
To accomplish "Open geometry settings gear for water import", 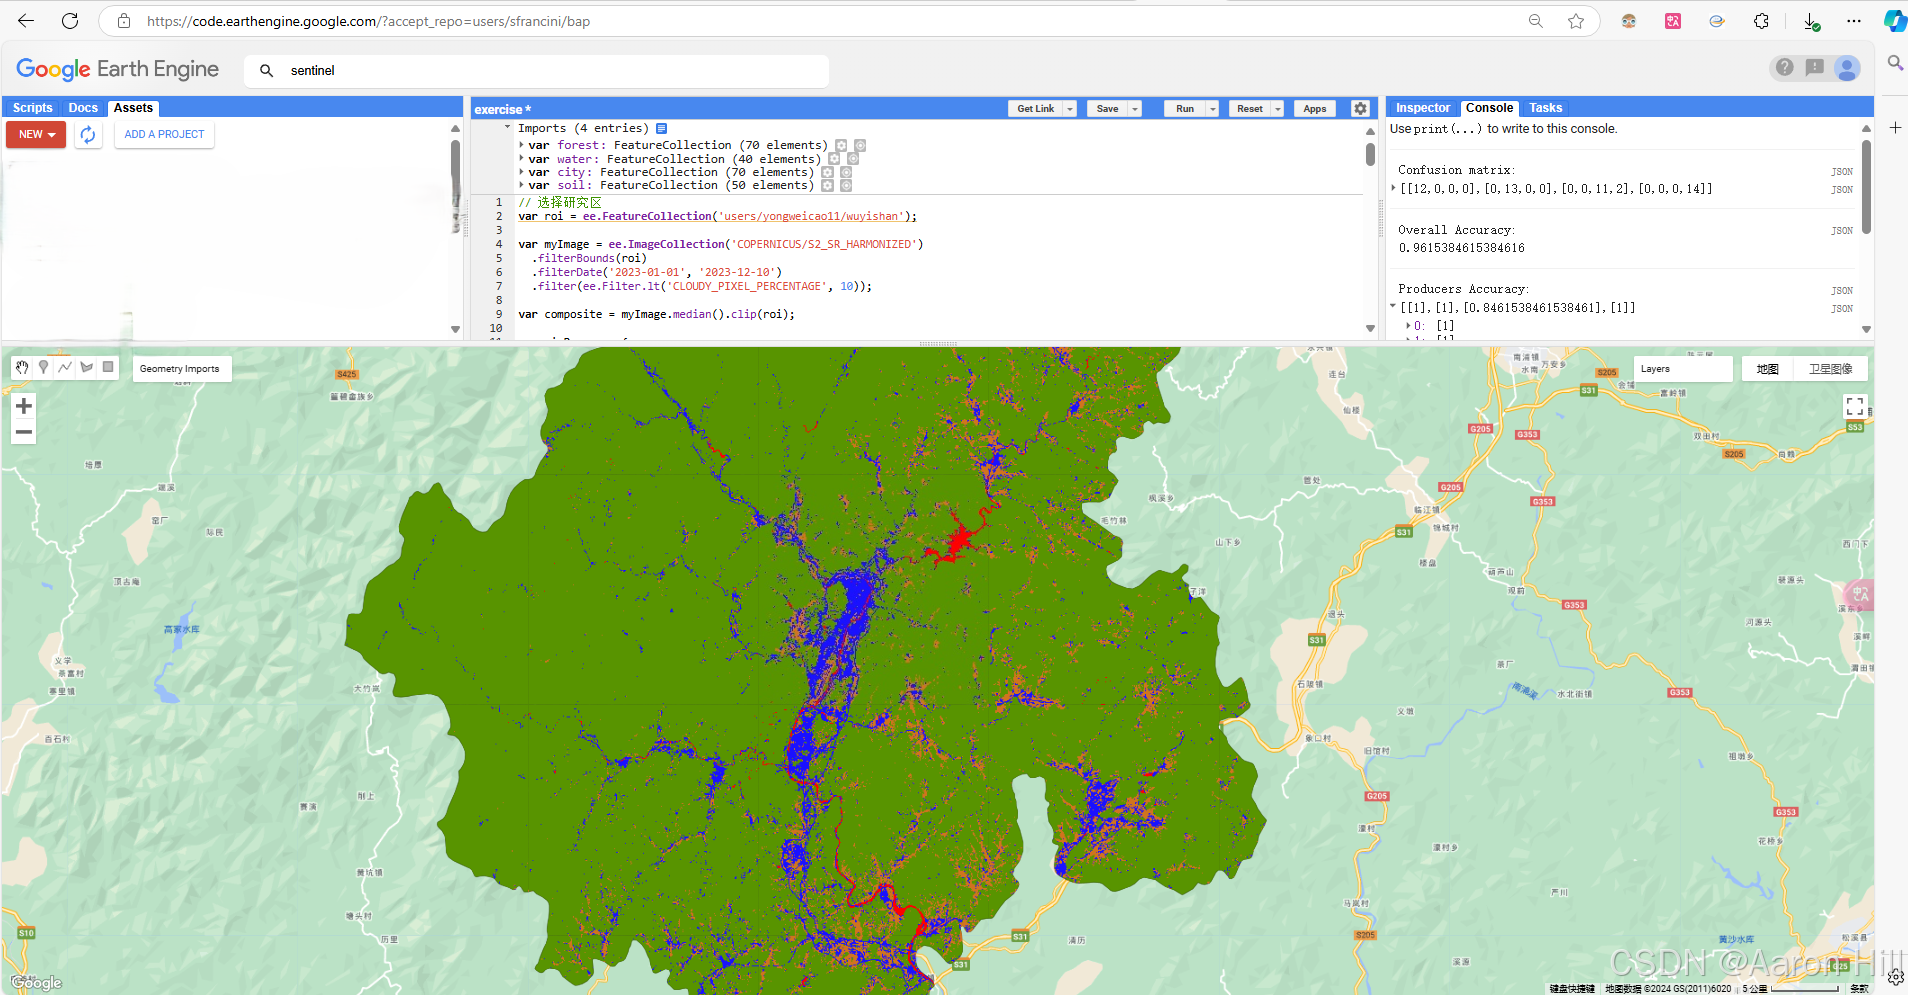I will 834,159.
